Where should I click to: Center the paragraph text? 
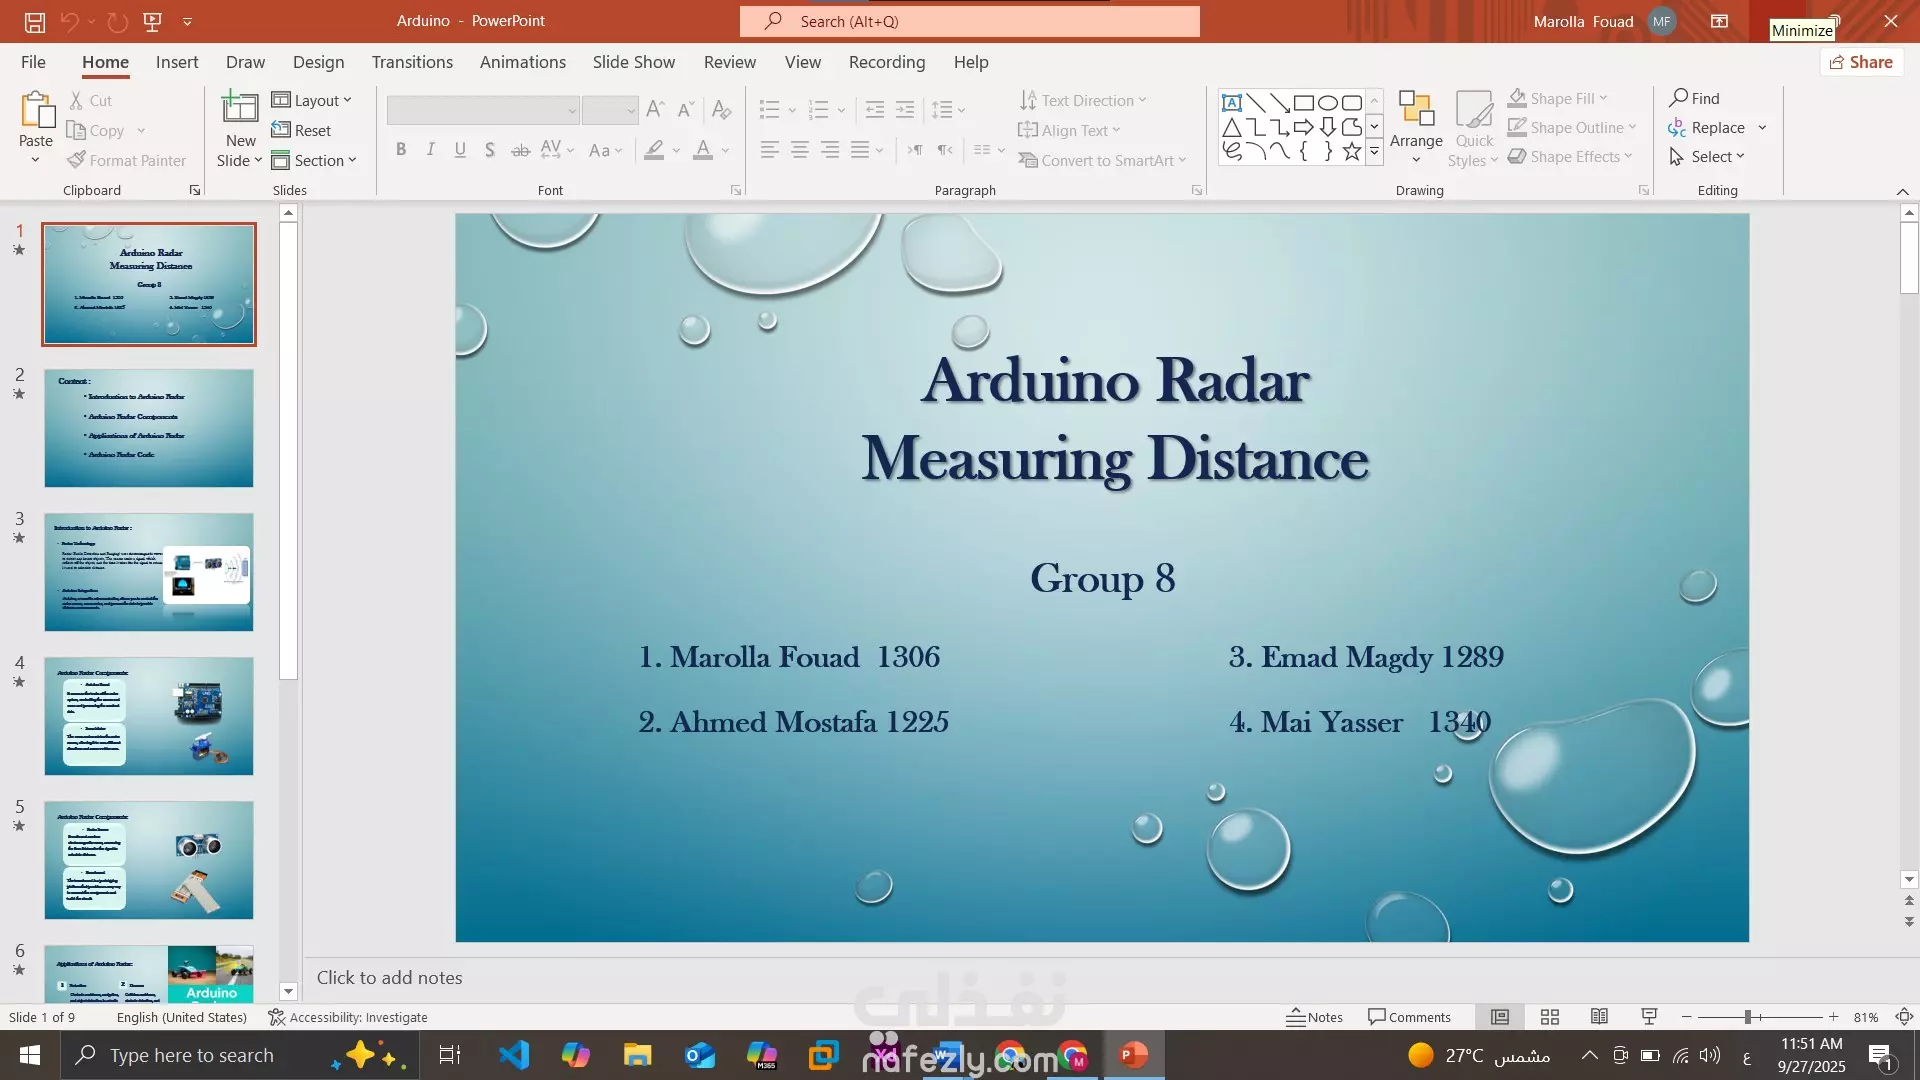tap(800, 150)
